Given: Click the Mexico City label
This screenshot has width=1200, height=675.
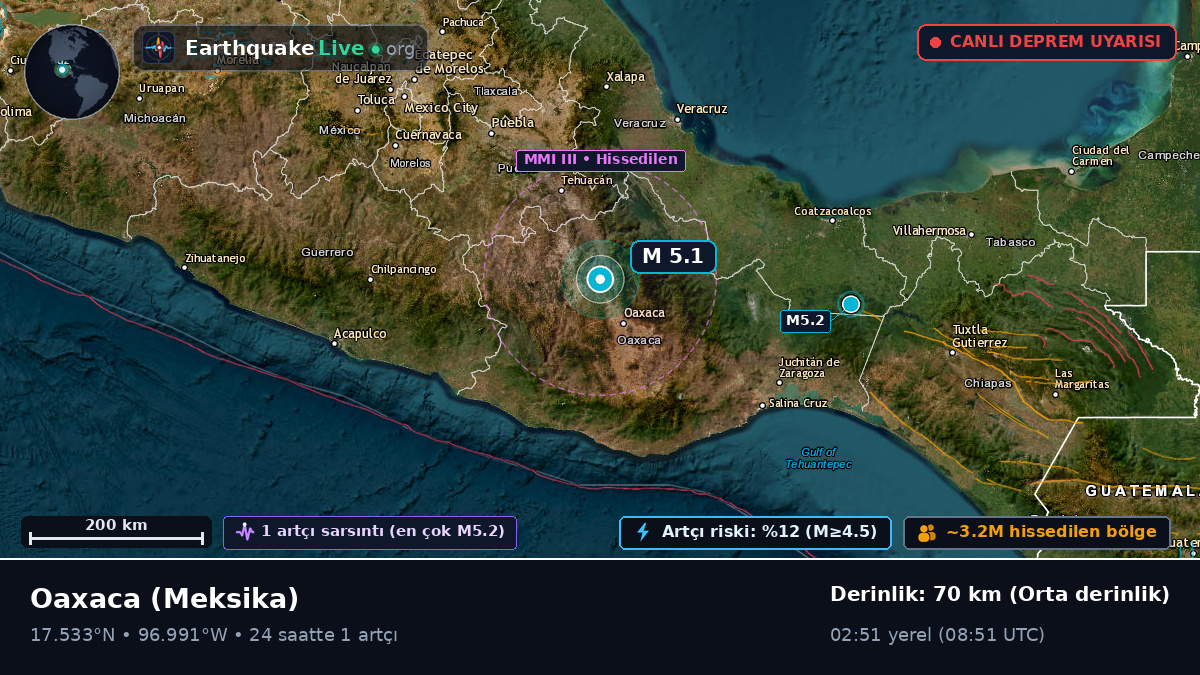Looking at the screenshot, I should 441,108.
